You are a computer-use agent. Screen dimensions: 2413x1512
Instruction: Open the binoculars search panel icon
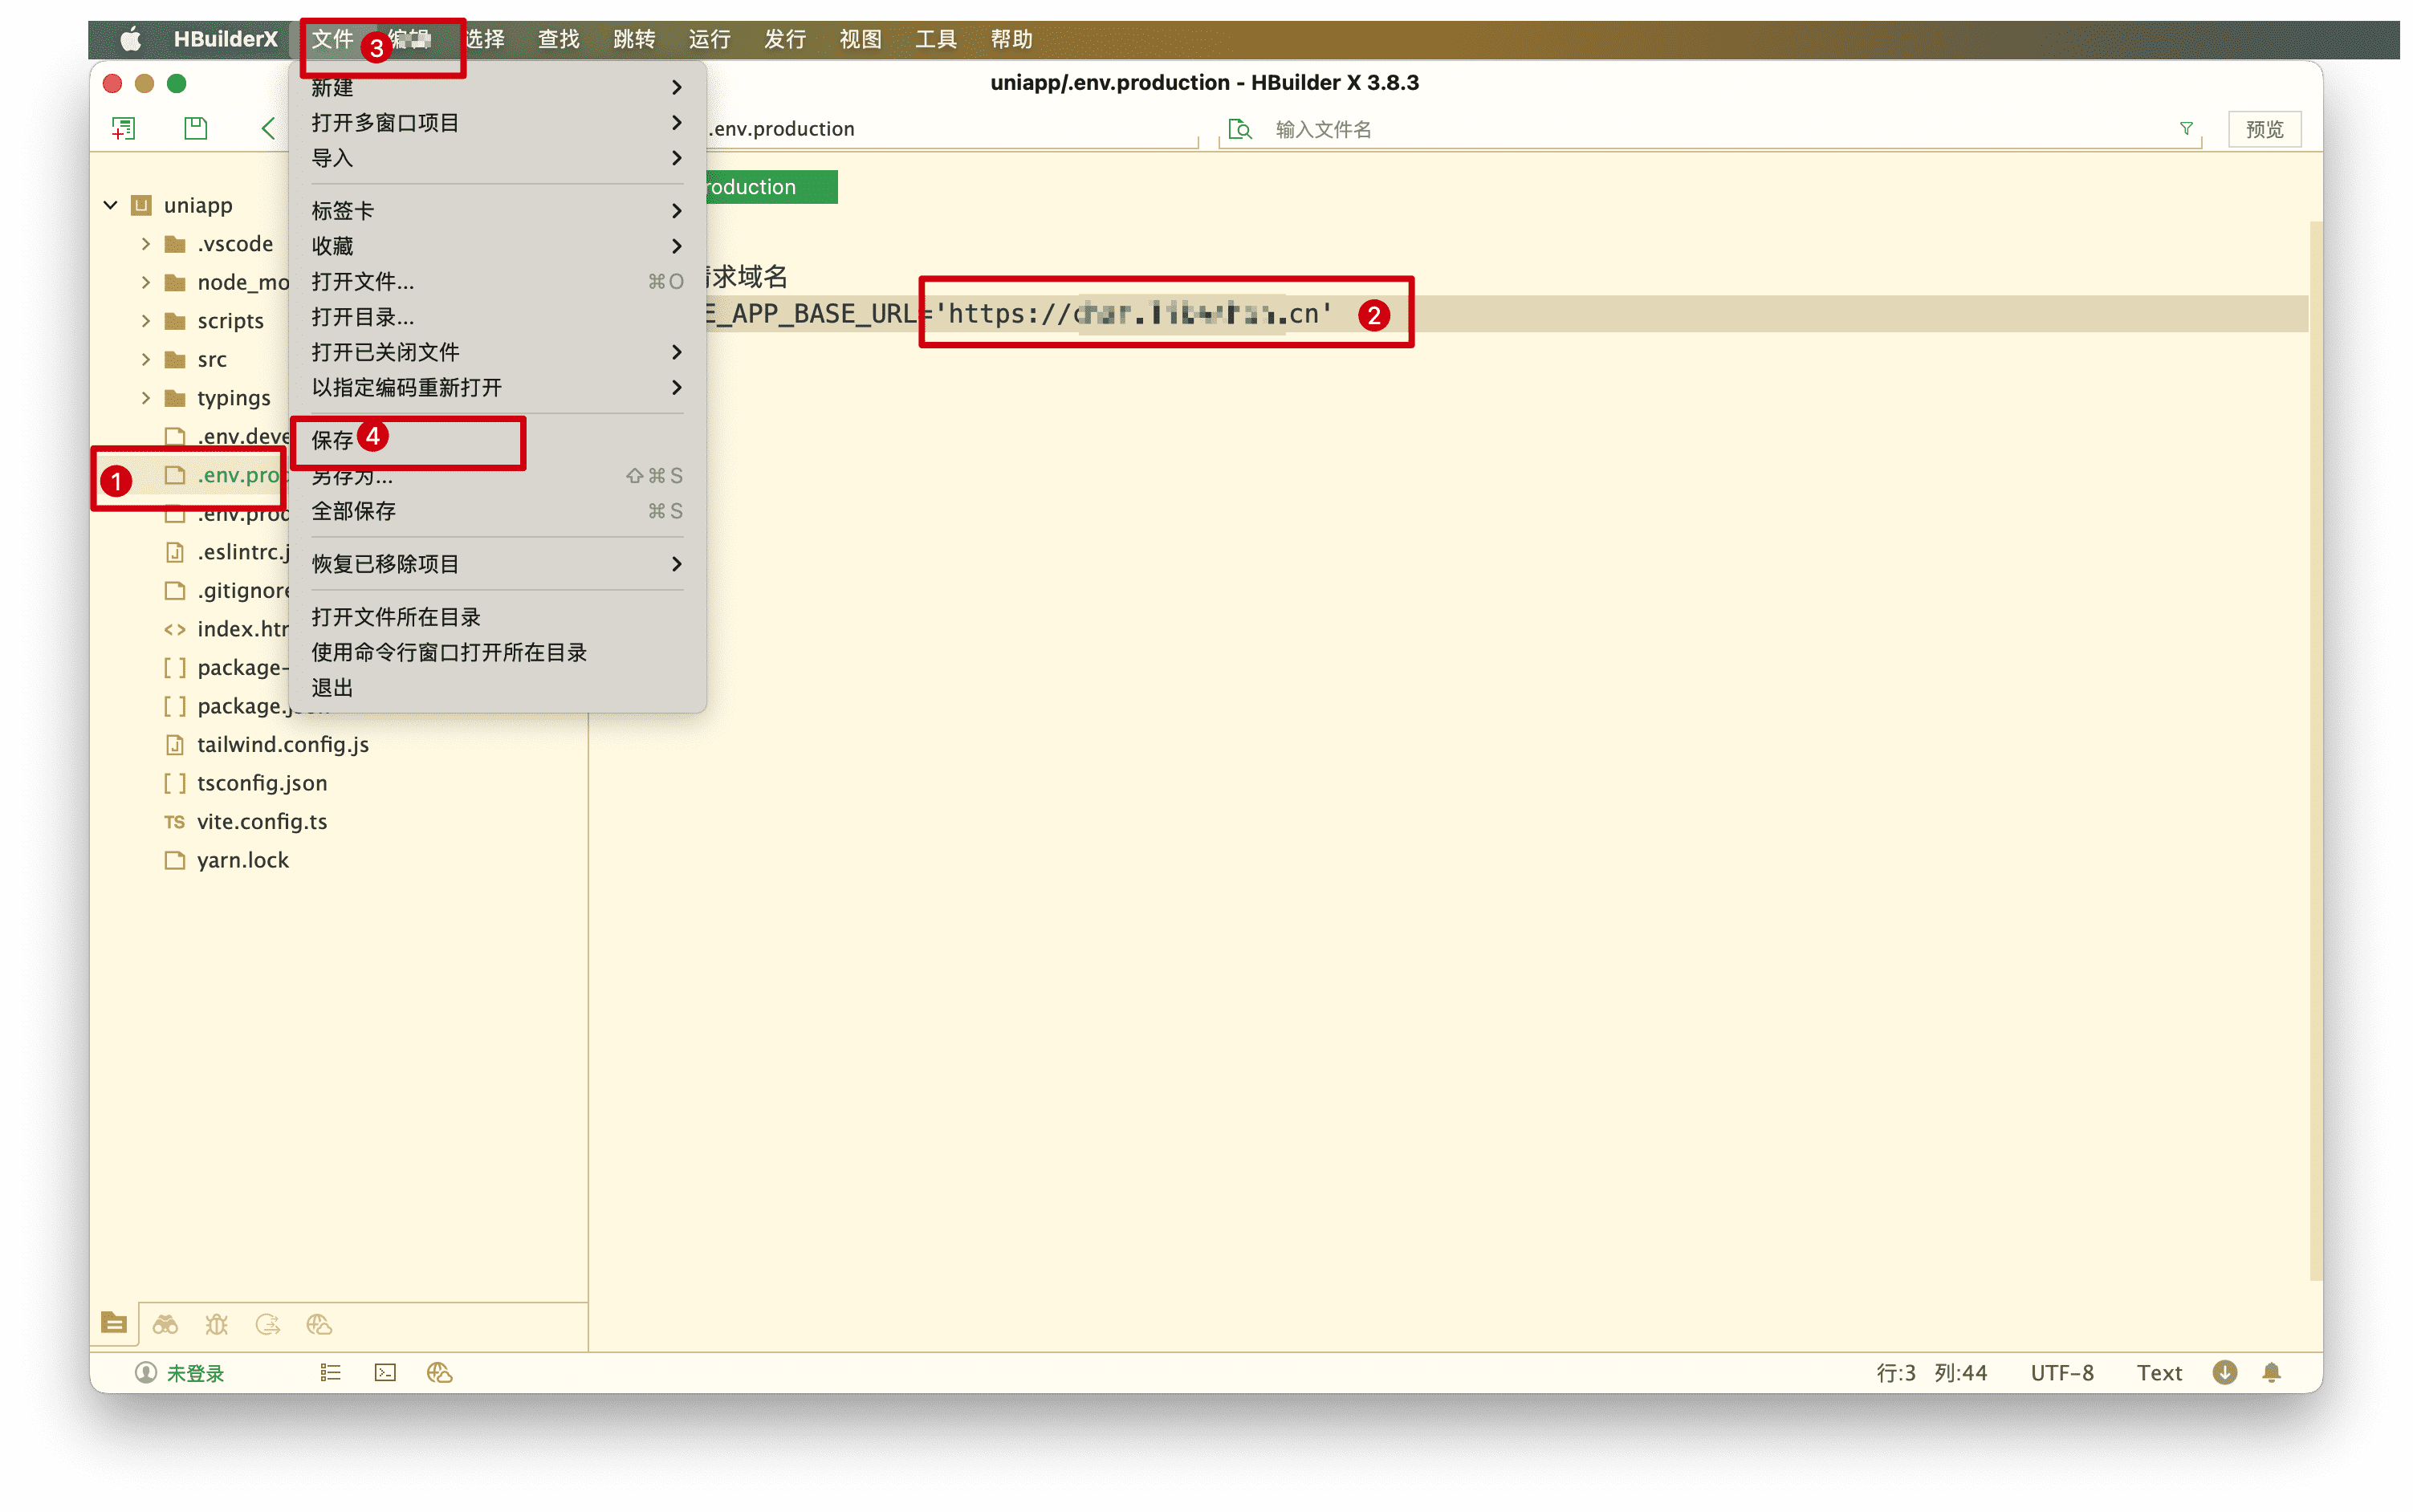point(165,1325)
